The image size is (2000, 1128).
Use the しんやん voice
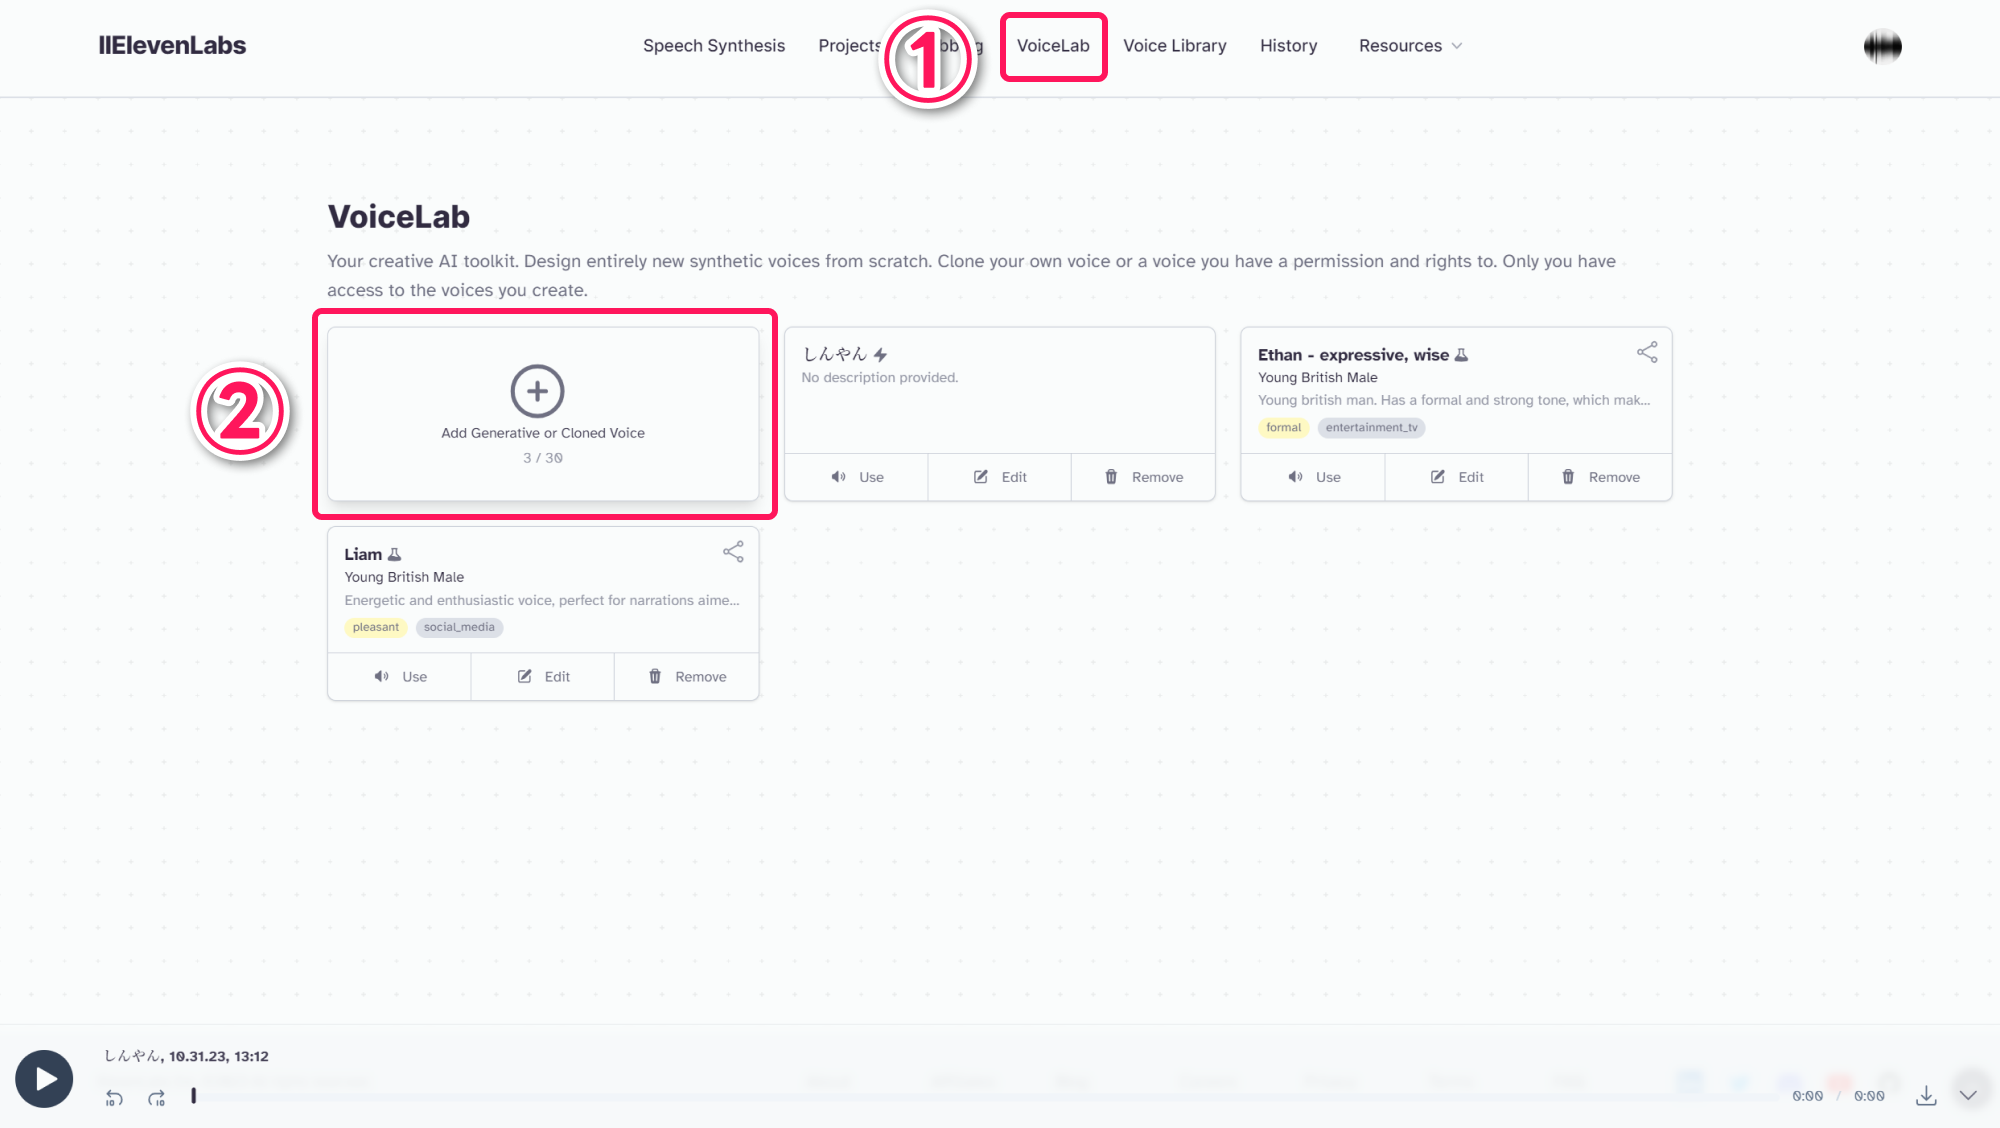click(x=857, y=477)
